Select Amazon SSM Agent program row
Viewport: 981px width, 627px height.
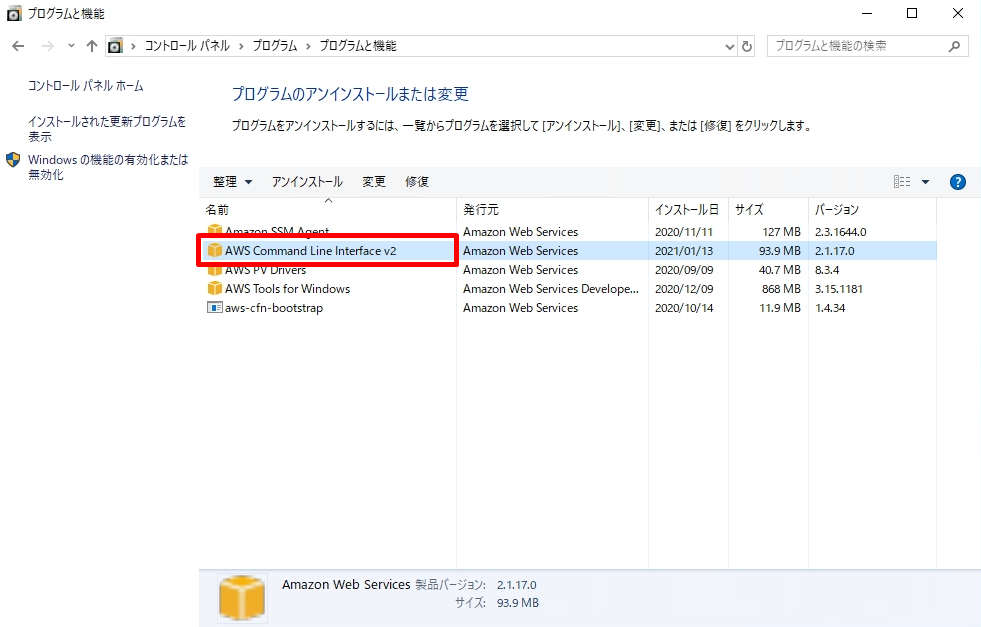(x=568, y=232)
